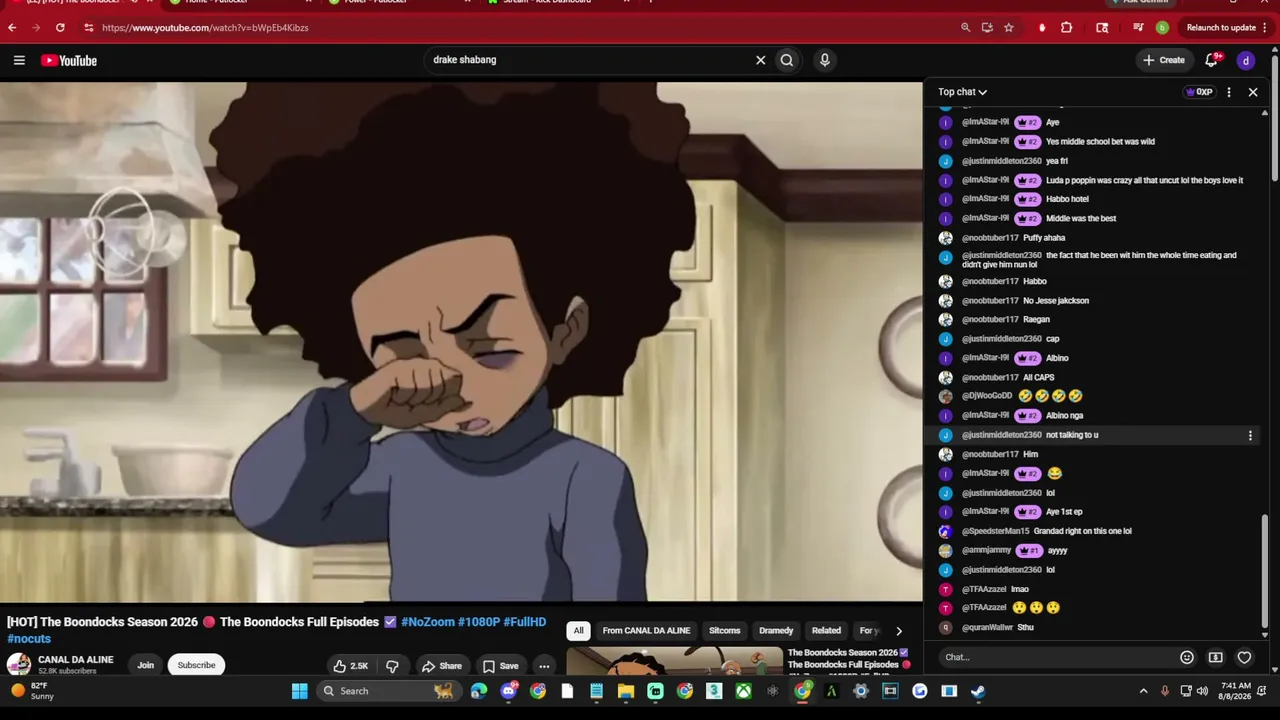Subscribe to CANAL DA ALINE
Image resolution: width=1280 pixels, height=720 pixels.
tap(196, 665)
